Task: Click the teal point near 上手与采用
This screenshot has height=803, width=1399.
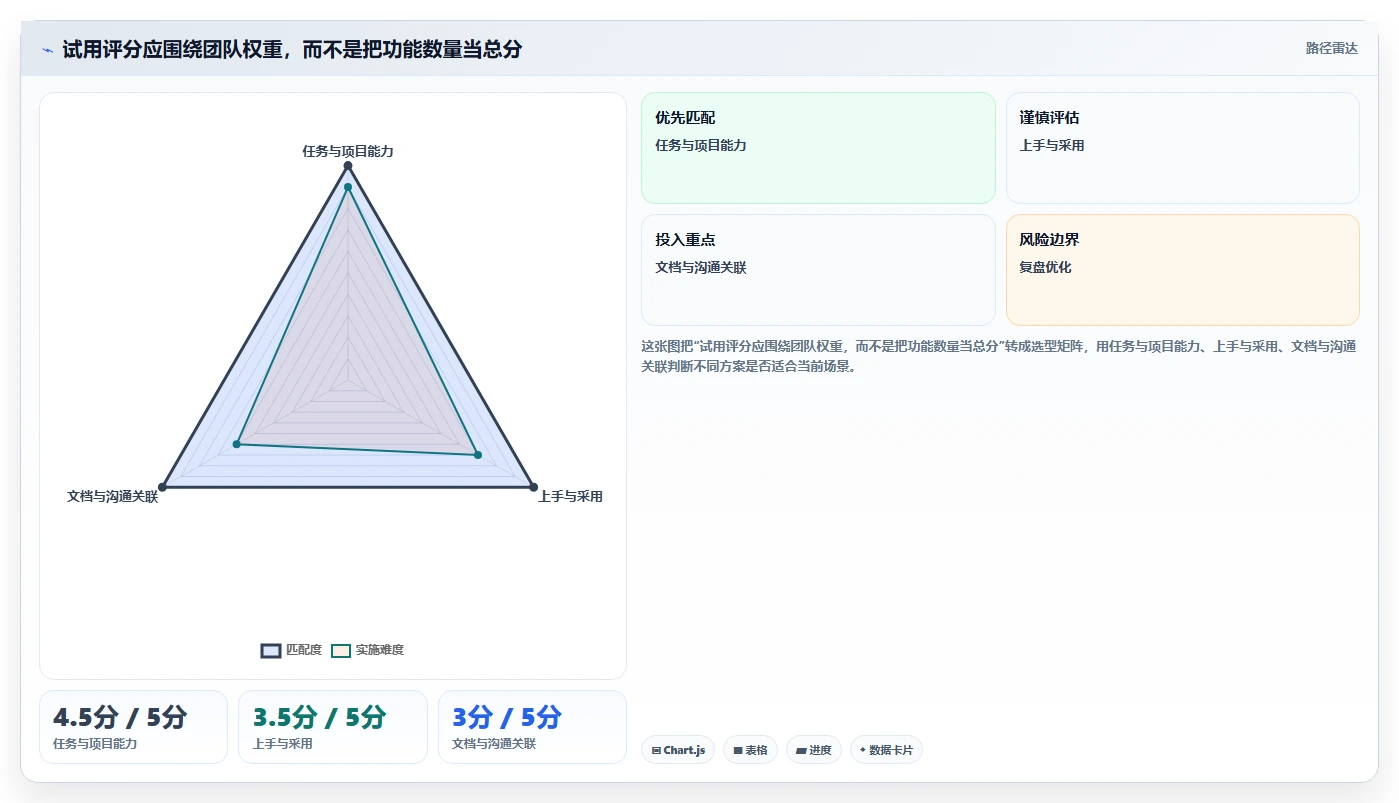Action: tap(477, 455)
